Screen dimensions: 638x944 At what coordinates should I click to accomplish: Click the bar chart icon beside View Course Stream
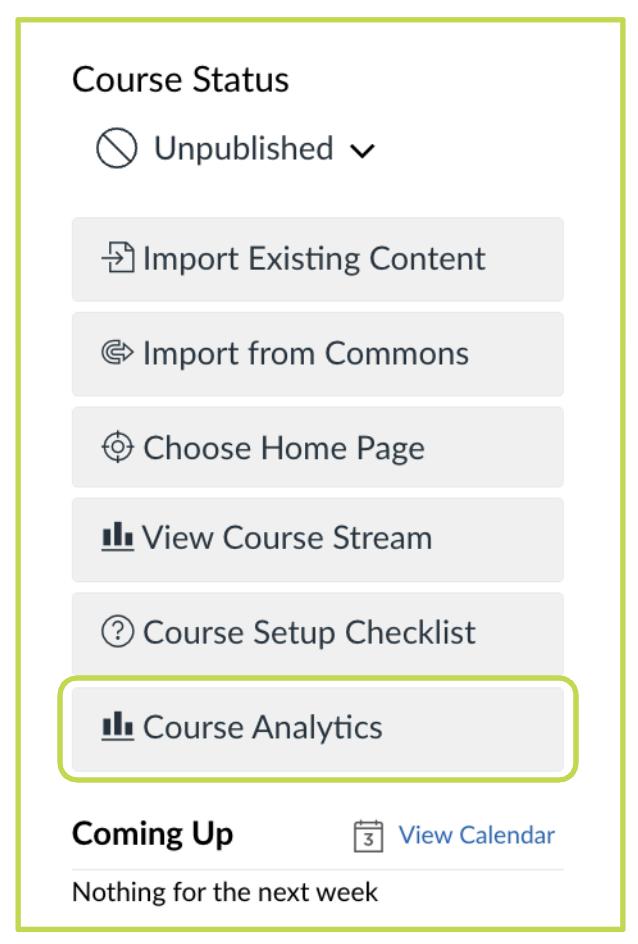123,539
